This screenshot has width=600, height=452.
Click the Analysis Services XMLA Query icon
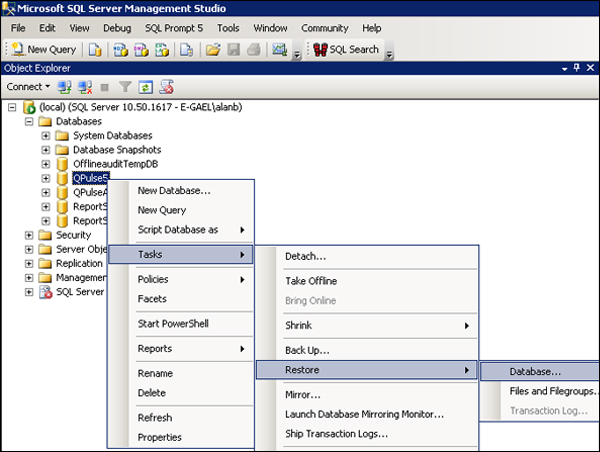[x=162, y=49]
